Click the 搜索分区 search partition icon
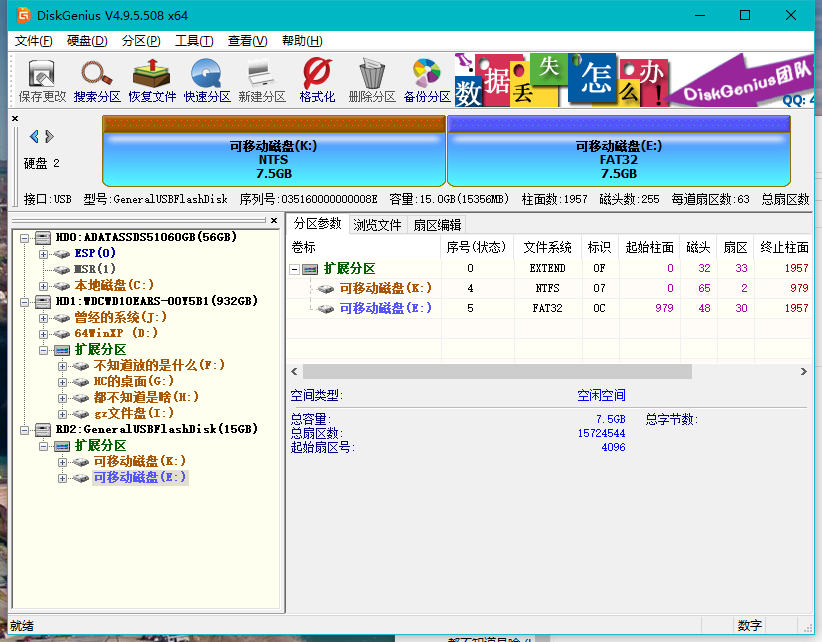This screenshot has width=822, height=642. [x=97, y=80]
